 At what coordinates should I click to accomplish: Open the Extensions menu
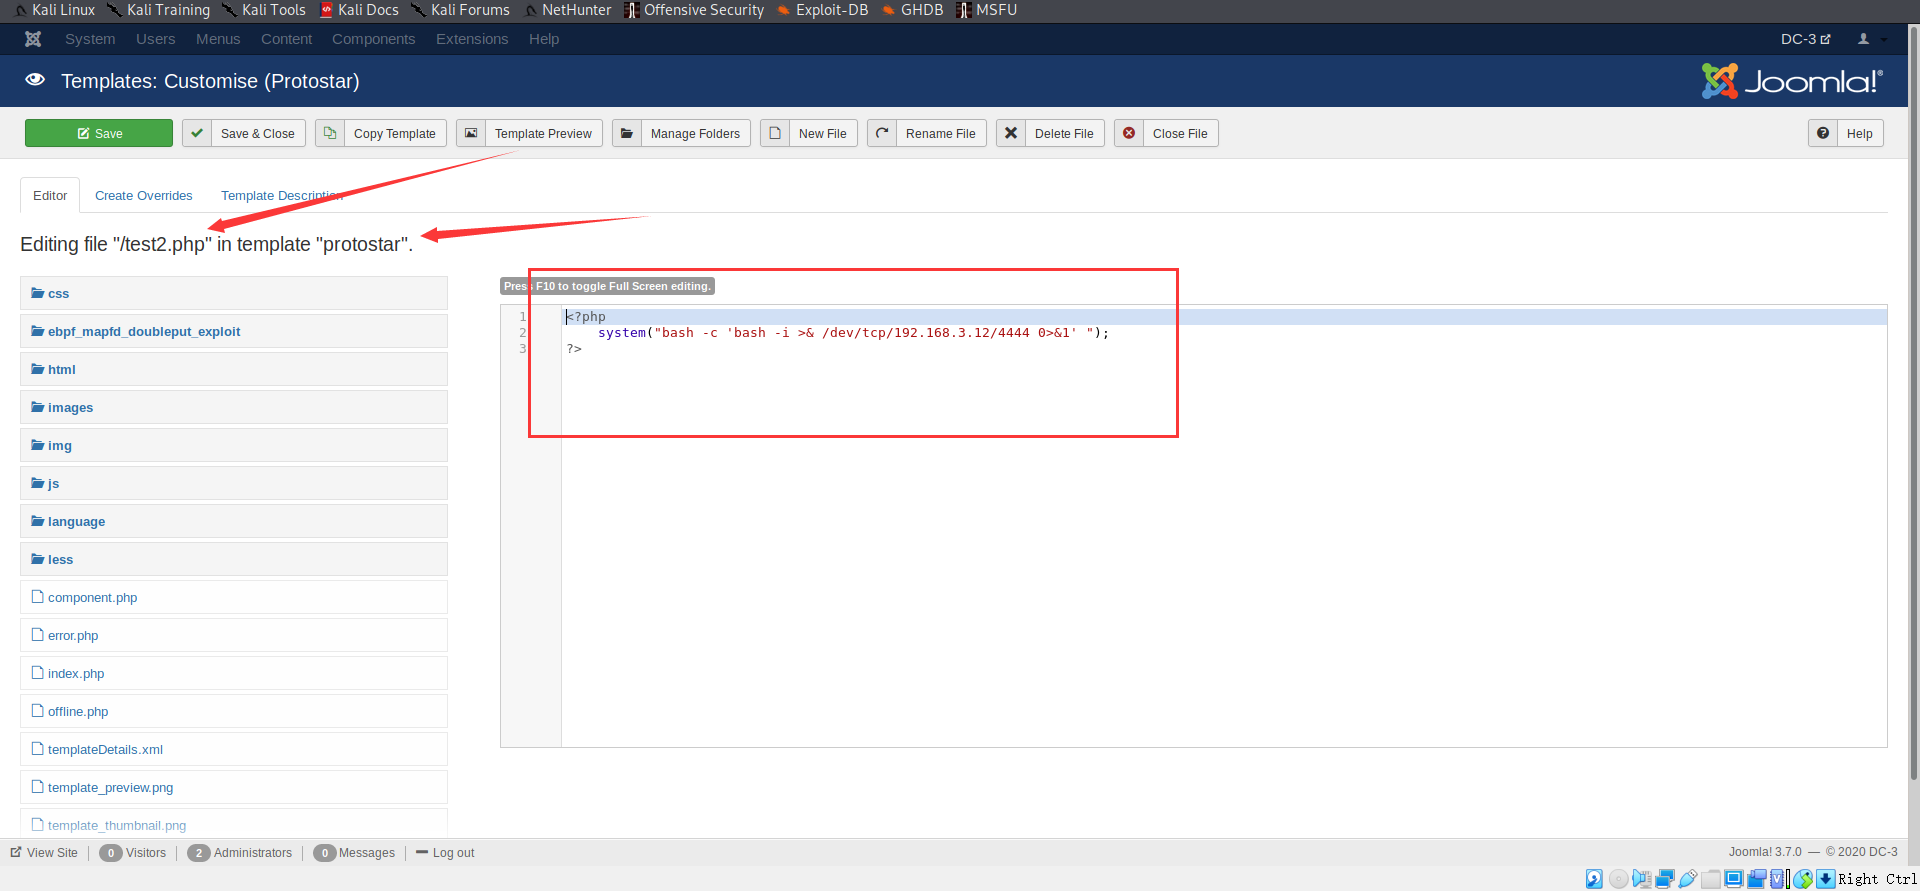click(472, 39)
